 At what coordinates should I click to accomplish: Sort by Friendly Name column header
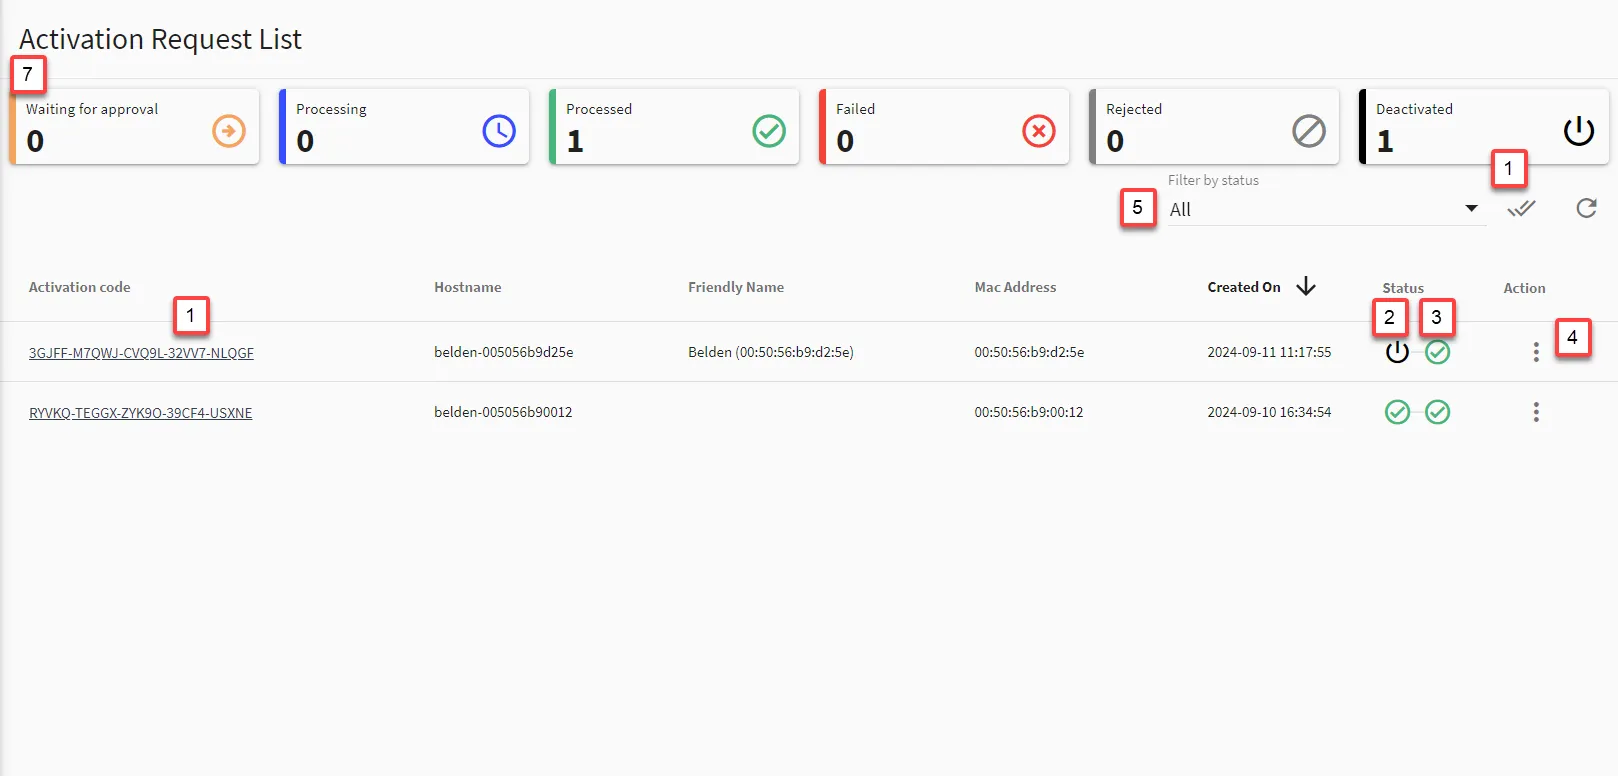pyautogui.click(x=736, y=287)
